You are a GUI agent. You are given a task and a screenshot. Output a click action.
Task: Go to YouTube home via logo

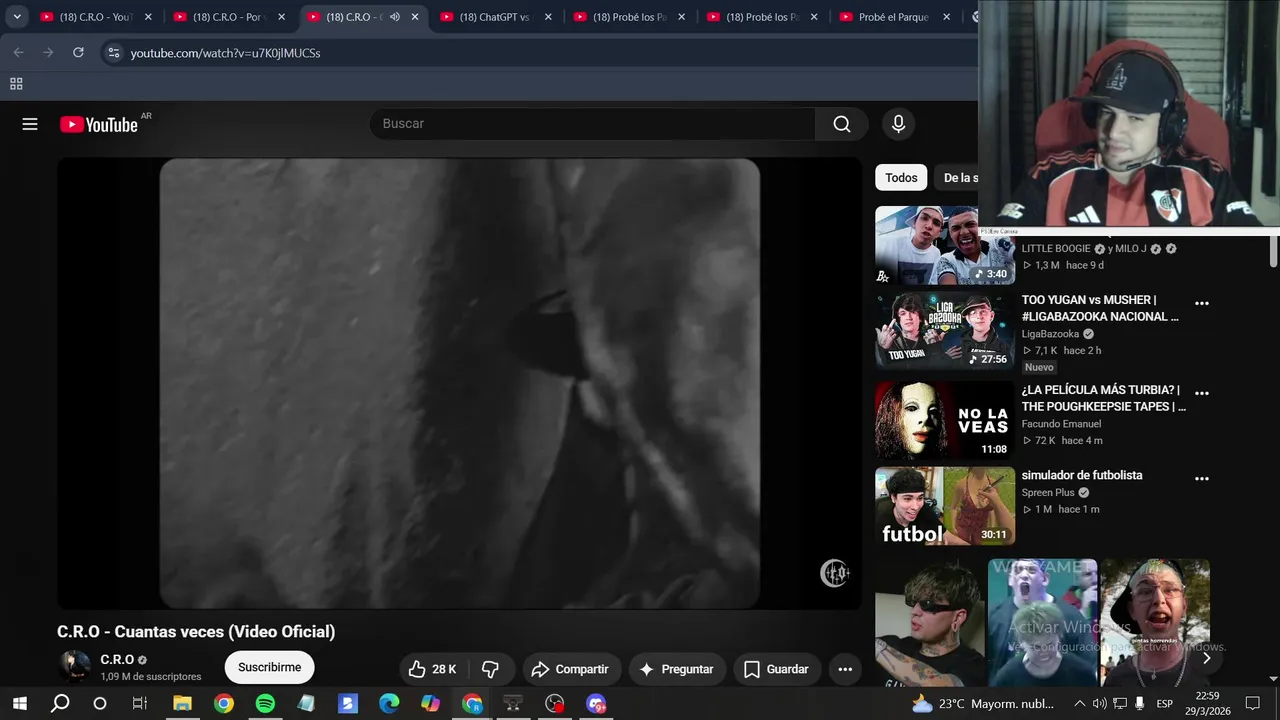pos(98,124)
